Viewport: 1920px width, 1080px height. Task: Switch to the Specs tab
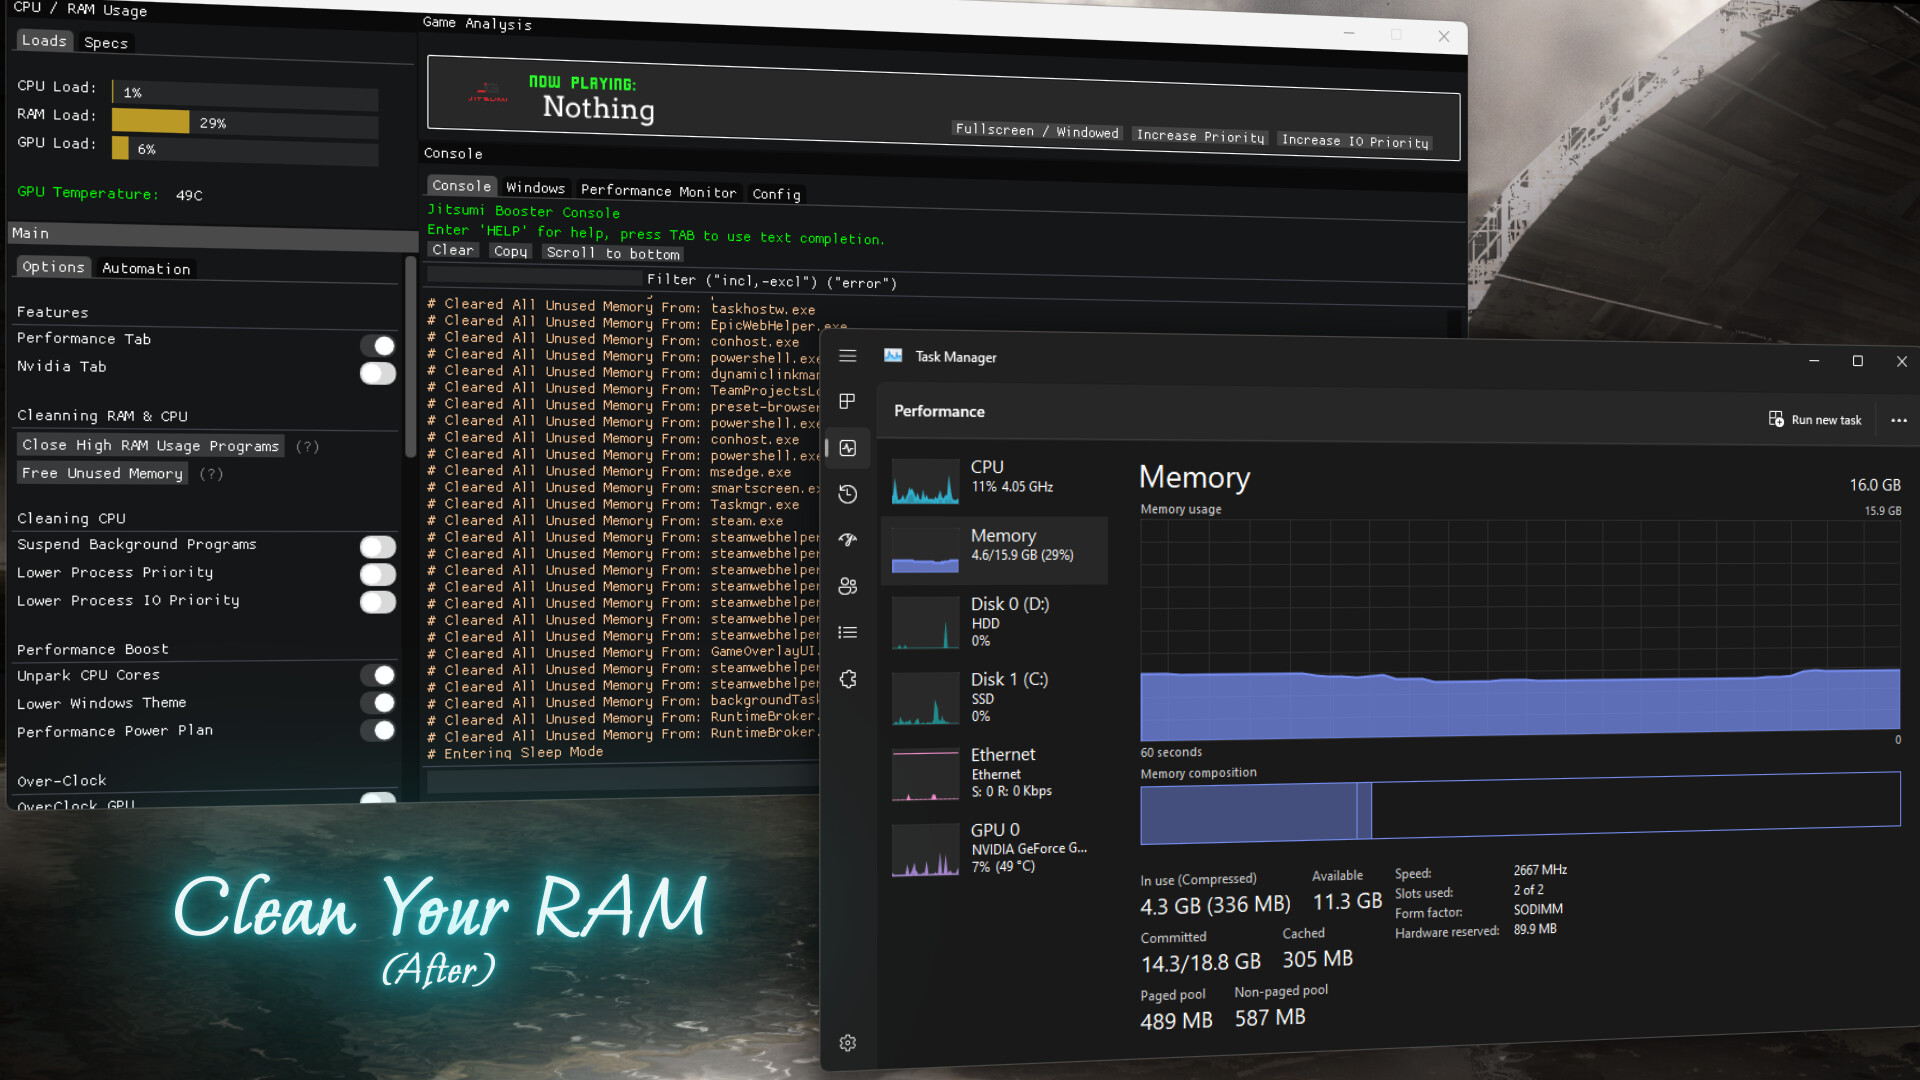pos(105,42)
